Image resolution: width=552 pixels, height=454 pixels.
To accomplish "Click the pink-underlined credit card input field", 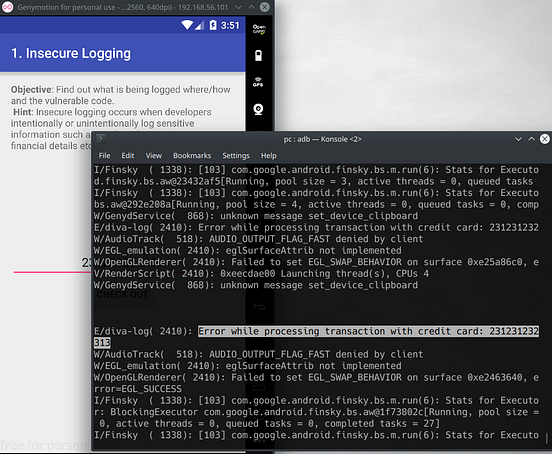I will click(x=52, y=264).
